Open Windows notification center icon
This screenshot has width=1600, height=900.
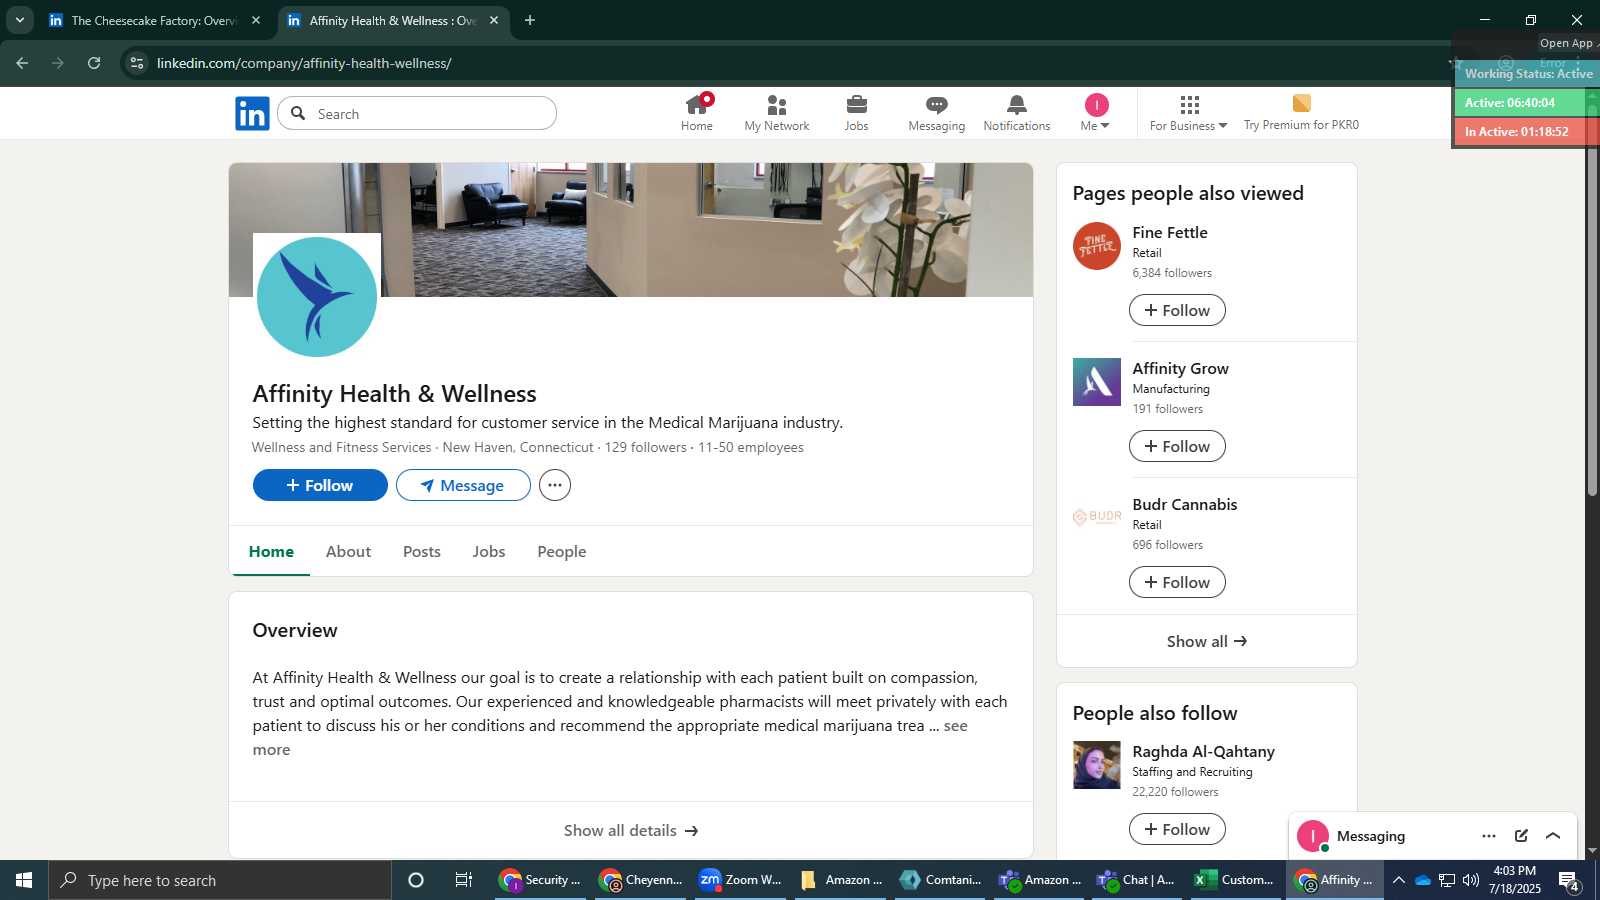pos(1568,881)
